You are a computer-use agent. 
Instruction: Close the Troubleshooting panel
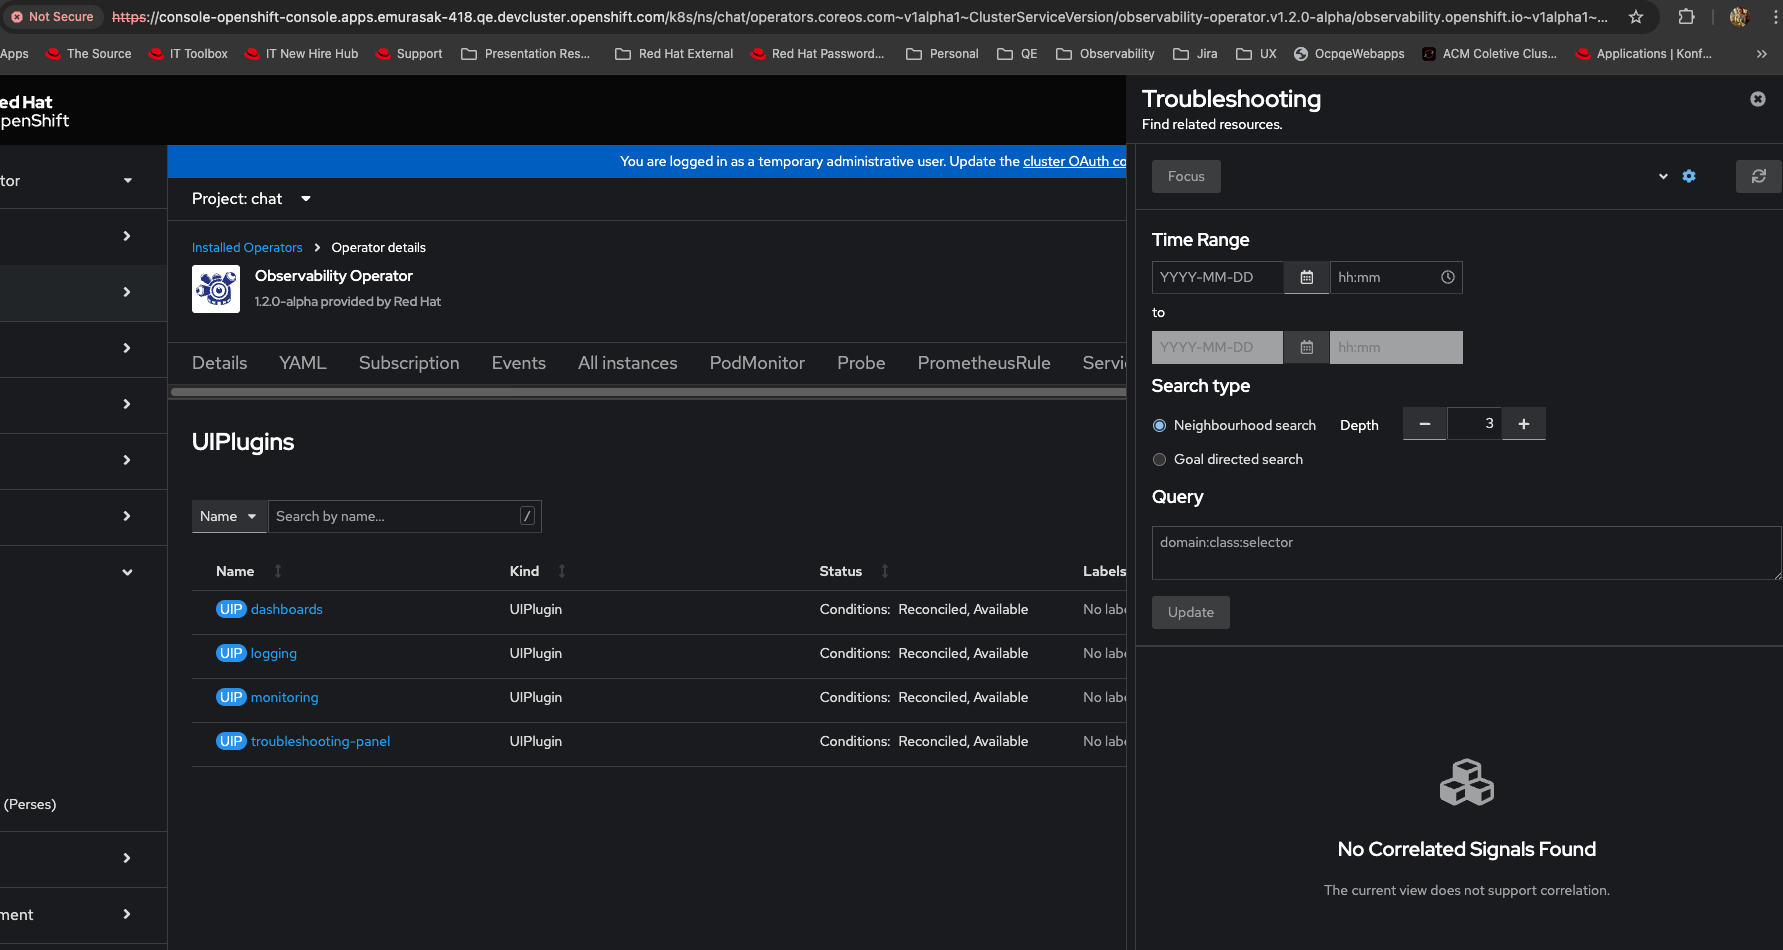point(1757,99)
